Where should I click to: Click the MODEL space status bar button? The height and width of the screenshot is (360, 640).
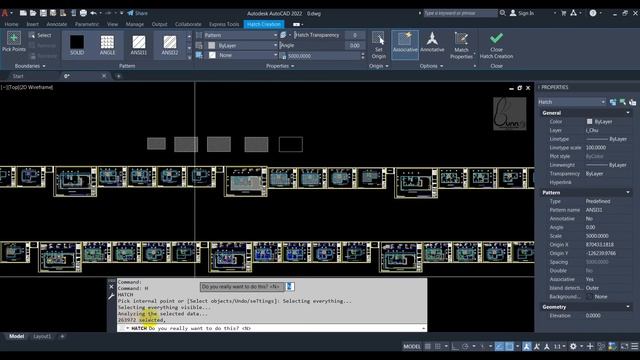(412, 347)
